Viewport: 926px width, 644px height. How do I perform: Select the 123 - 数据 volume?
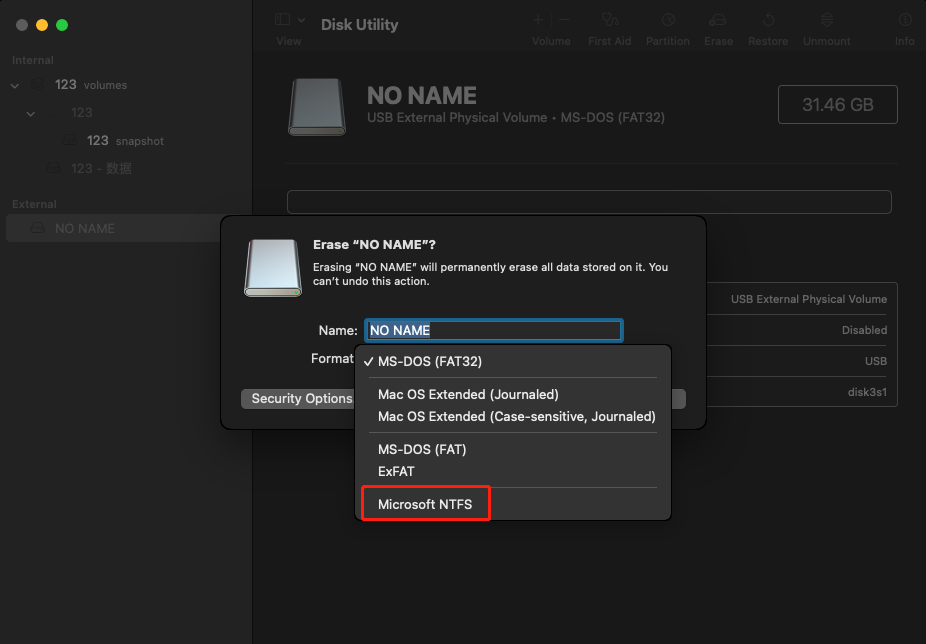point(101,168)
